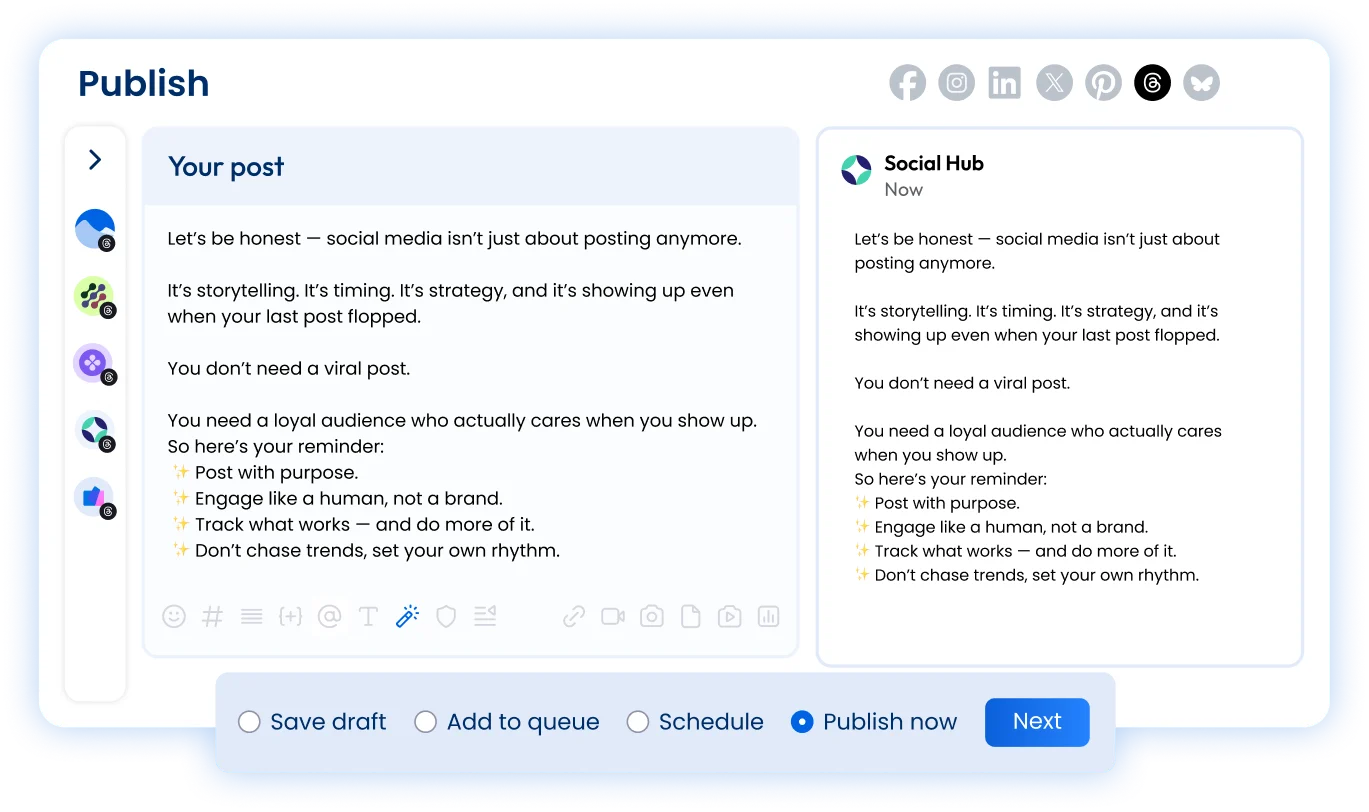Image resolution: width=1369 pixels, height=812 pixels.
Task: Open the poll creation icon
Action: 767,616
